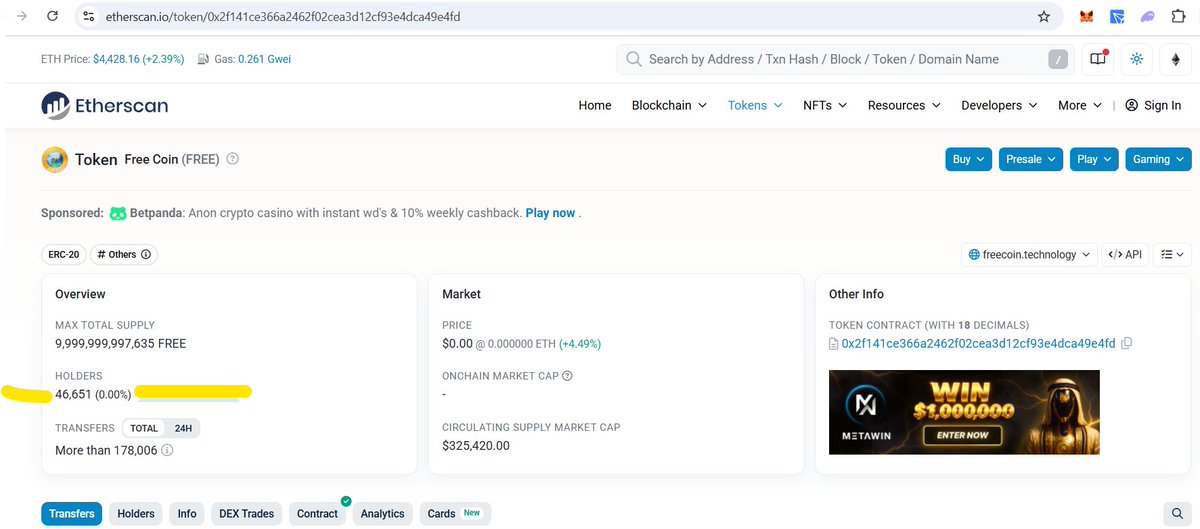
Task: Expand the More menu
Action: 1080,105
